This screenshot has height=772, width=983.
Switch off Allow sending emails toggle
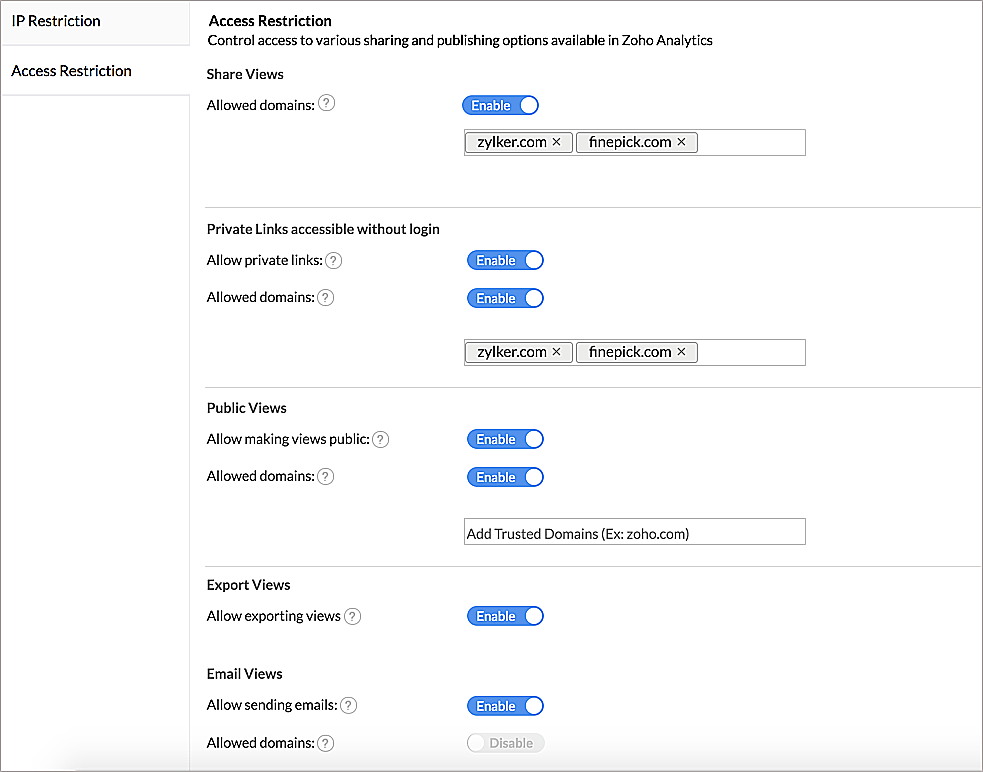click(505, 706)
